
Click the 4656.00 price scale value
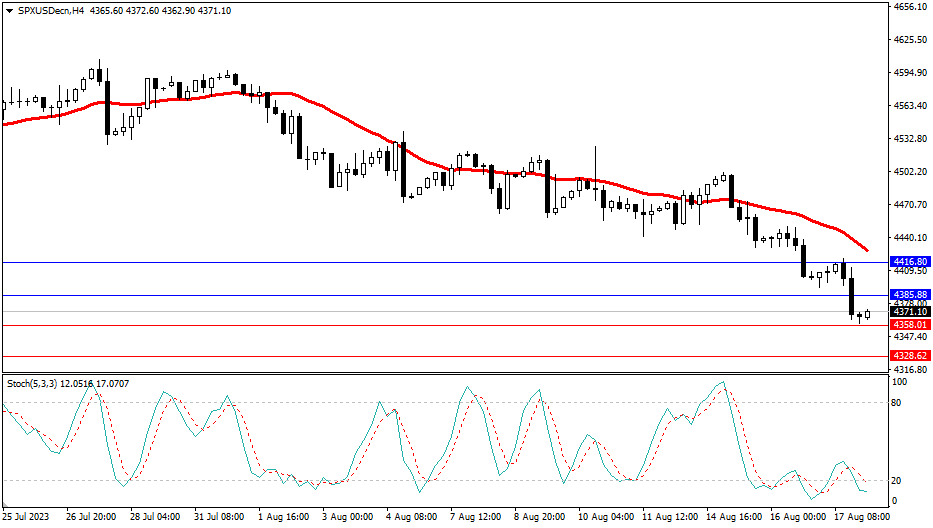tap(909, 7)
